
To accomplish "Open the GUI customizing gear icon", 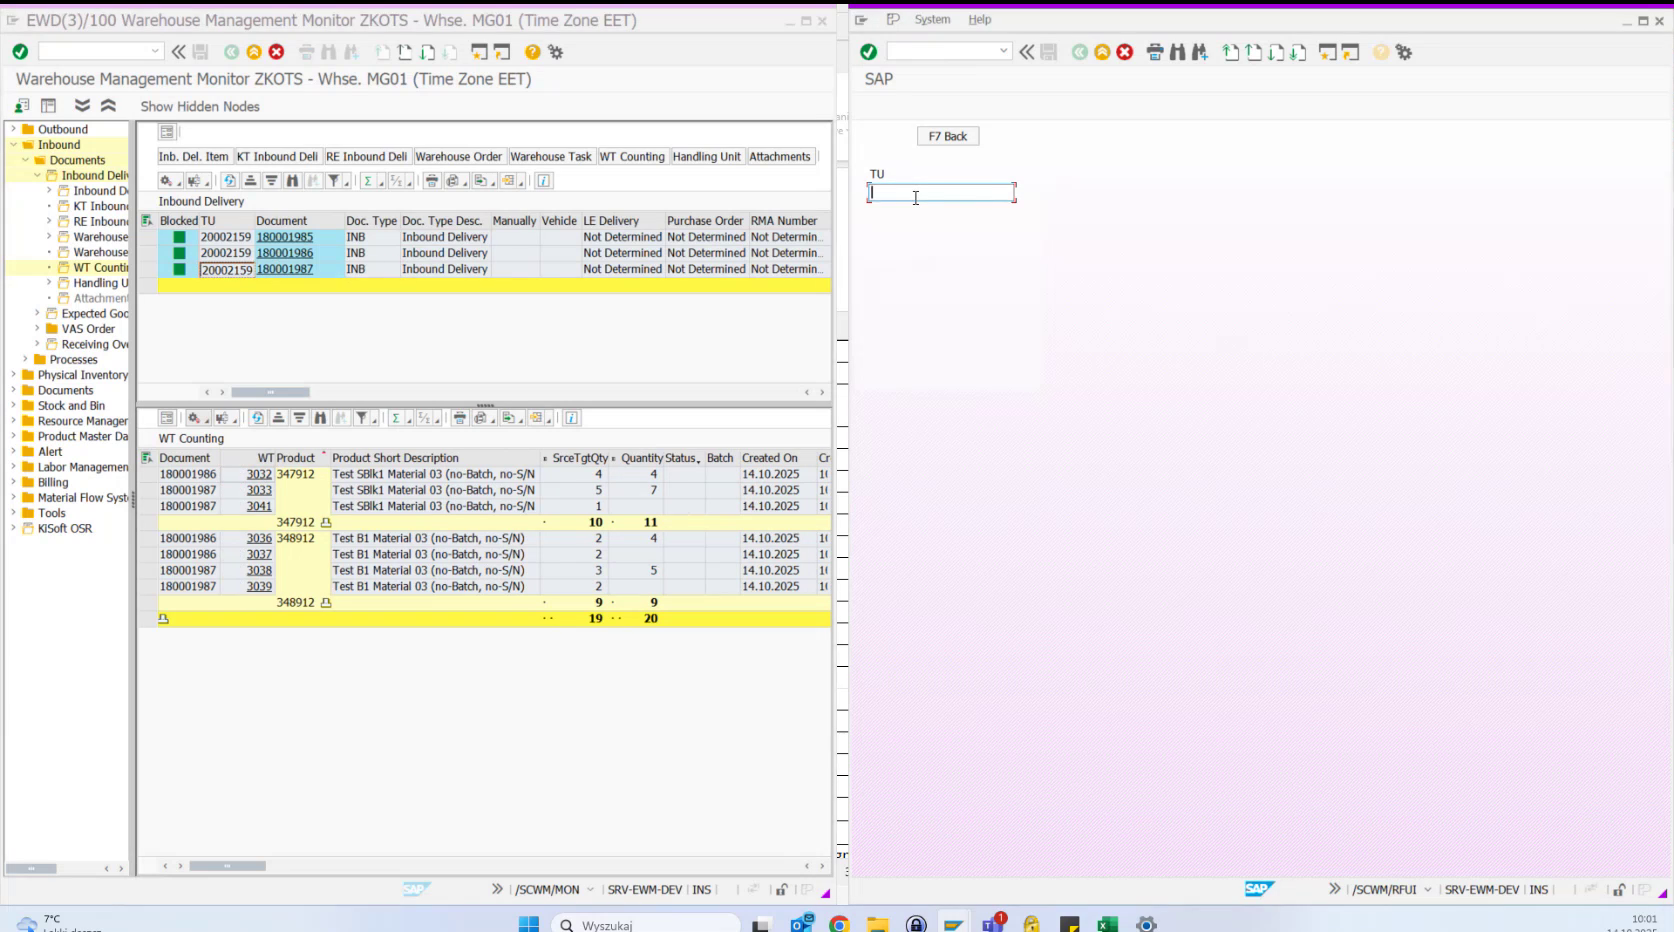I will (556, 52).
